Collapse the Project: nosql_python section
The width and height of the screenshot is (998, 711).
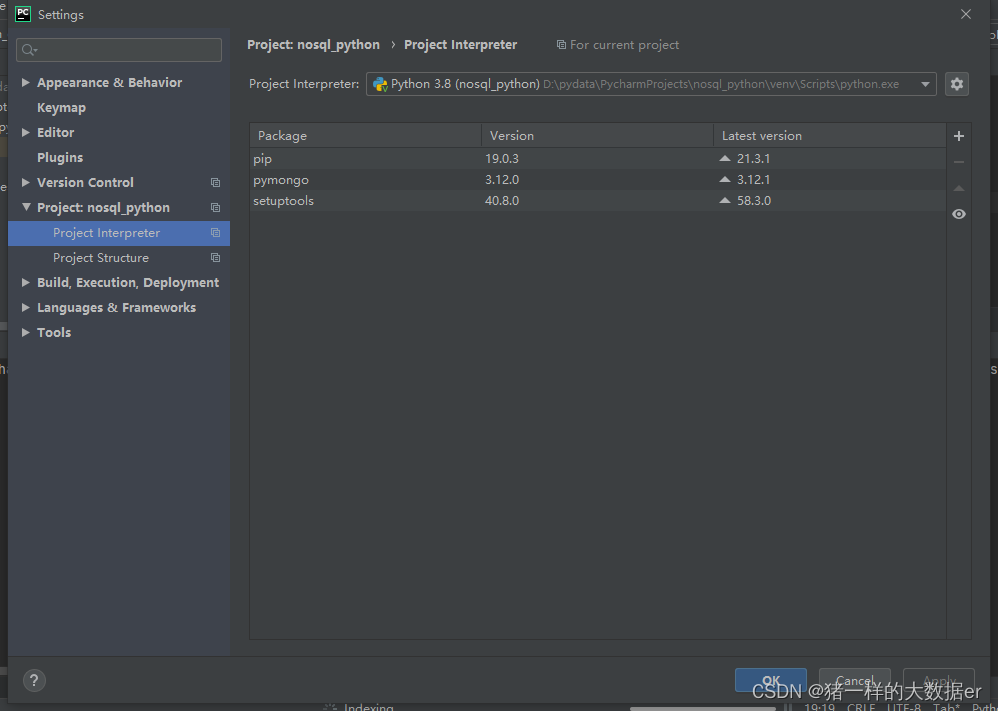click(25, 207)
